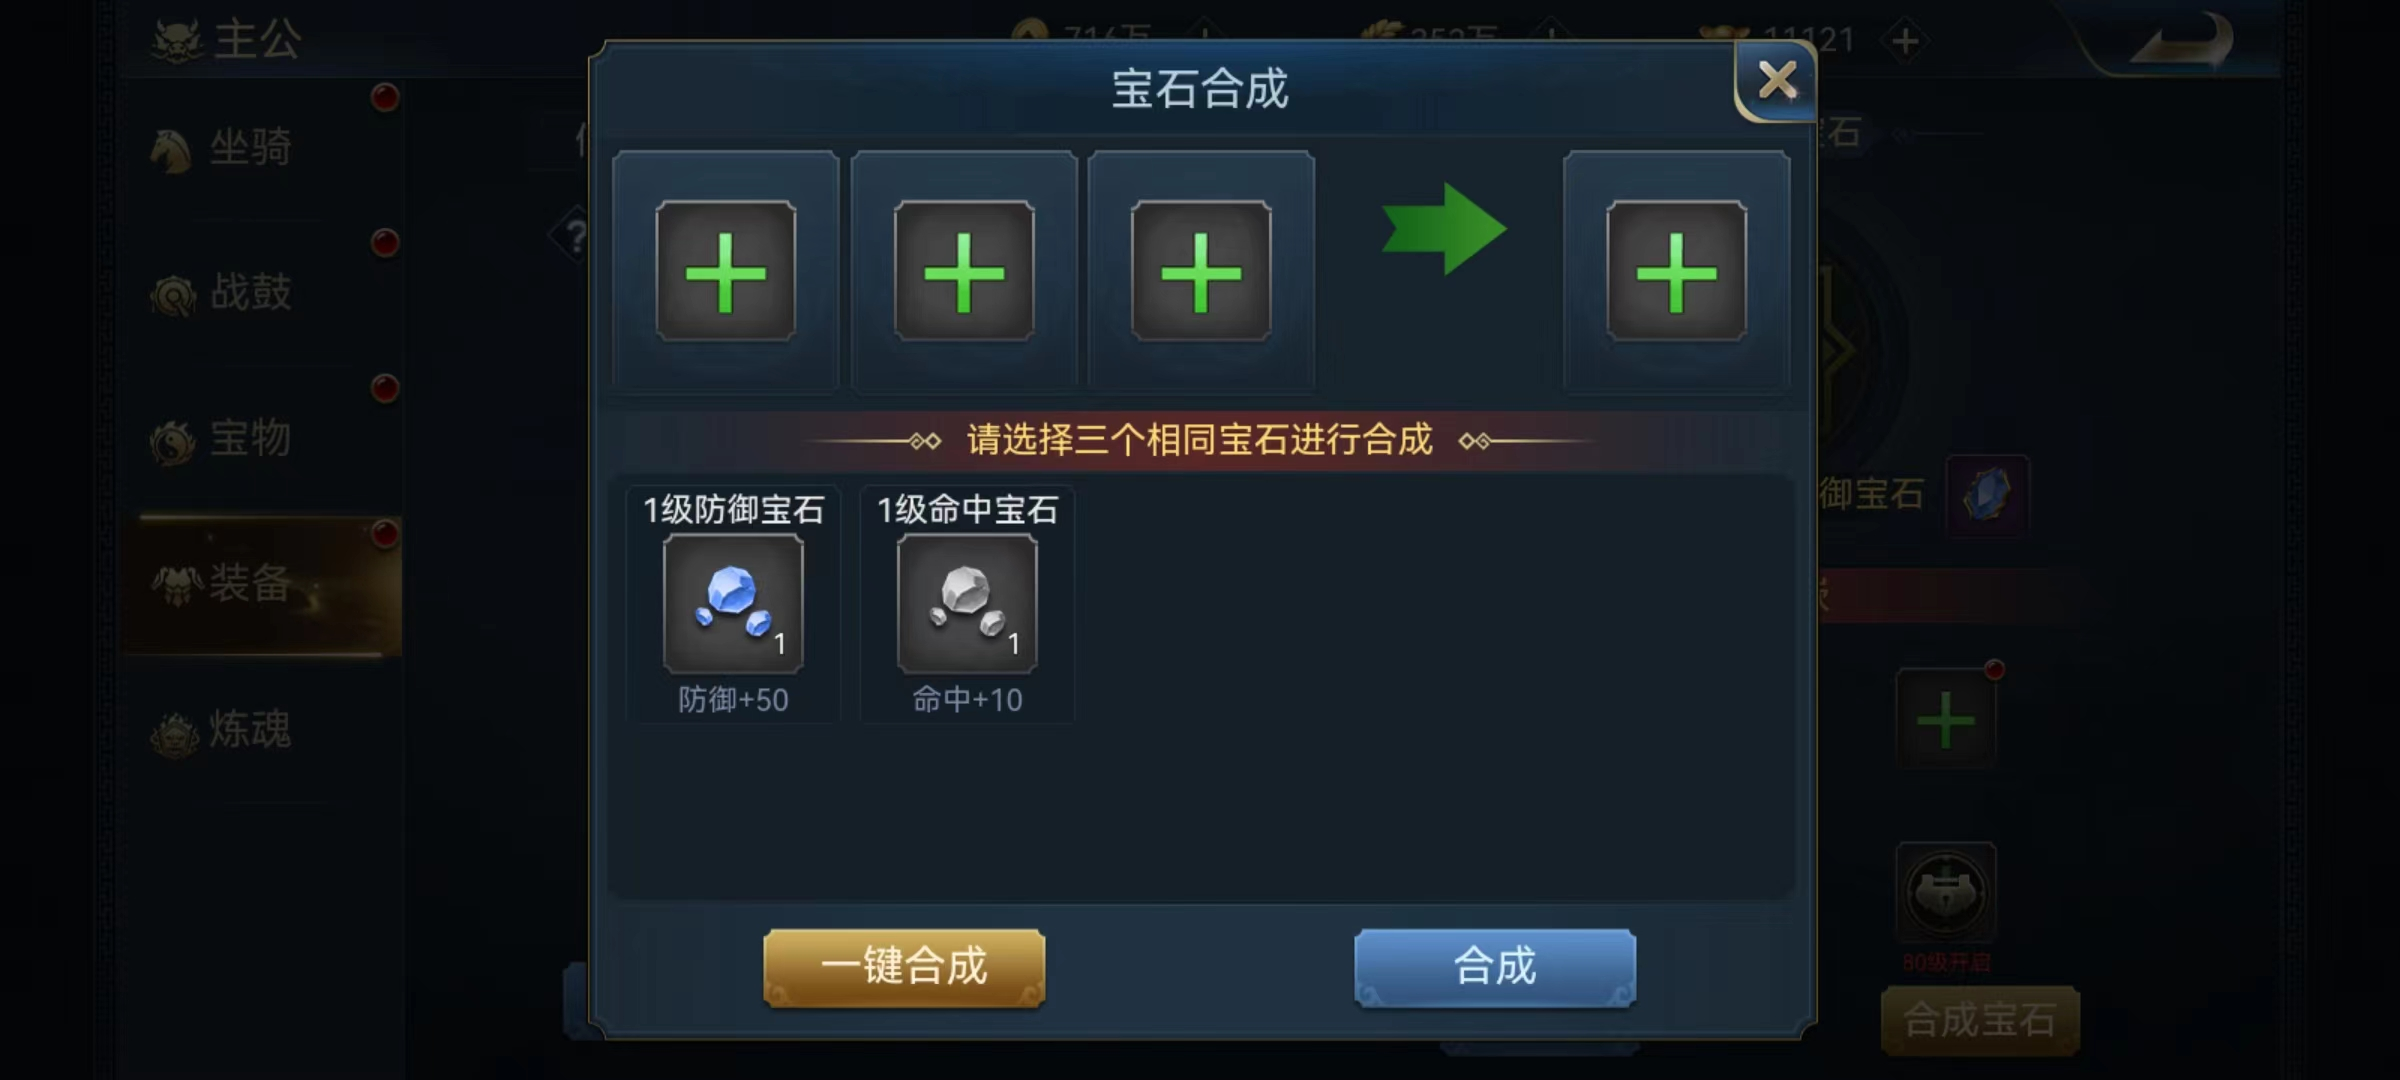2400x1080 pixels.
Task: Click the plus beside 11121 currency
Action: [x=1905, y=41]
